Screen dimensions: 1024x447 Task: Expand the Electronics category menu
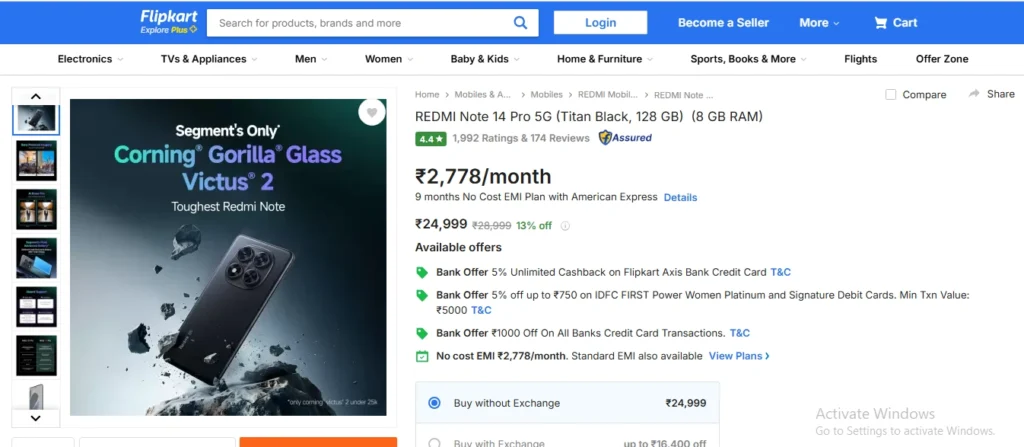[x=90, y=59]
